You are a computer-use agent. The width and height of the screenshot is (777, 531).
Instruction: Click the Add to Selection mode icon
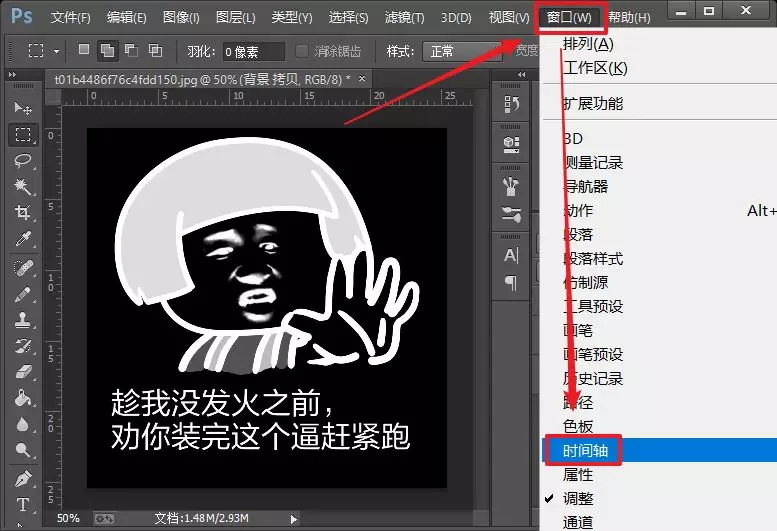[x=108, y=51]
